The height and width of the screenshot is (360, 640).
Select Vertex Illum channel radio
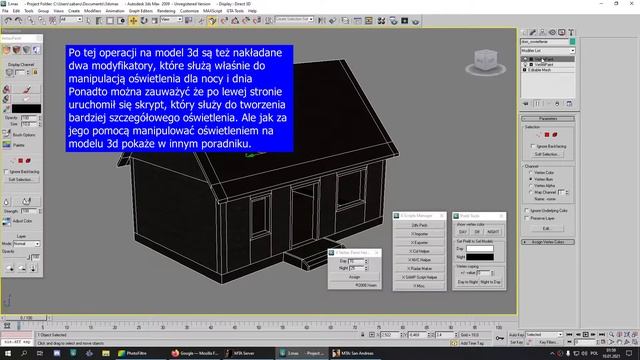(x=531, y=179)
